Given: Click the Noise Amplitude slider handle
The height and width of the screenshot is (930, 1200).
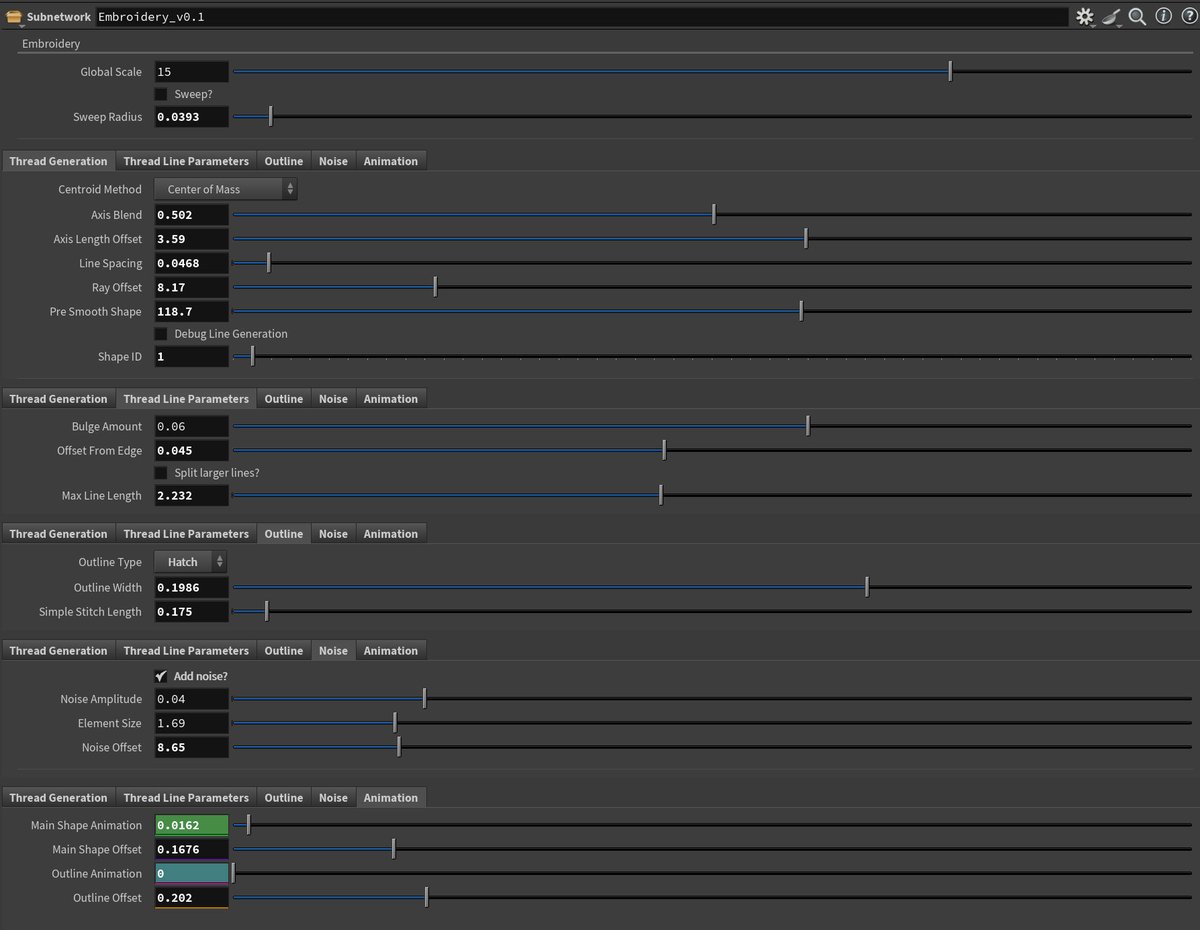Looking at the screenshot, I should point(425,699).
